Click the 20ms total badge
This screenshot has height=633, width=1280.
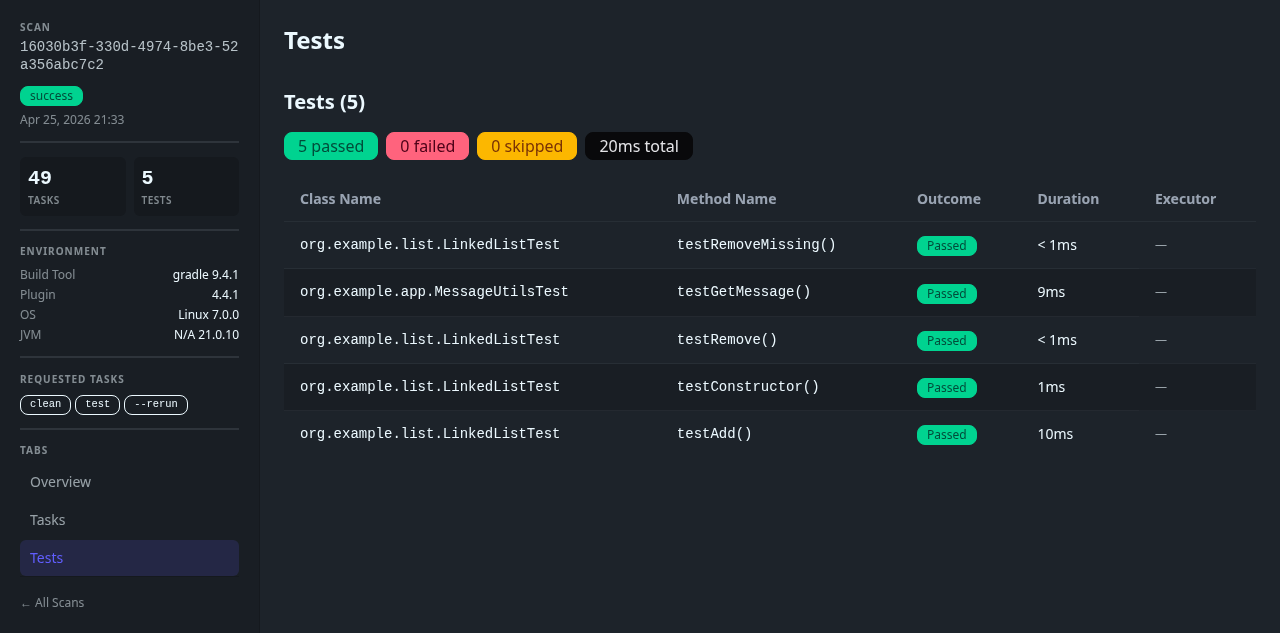tap(638, 146)
